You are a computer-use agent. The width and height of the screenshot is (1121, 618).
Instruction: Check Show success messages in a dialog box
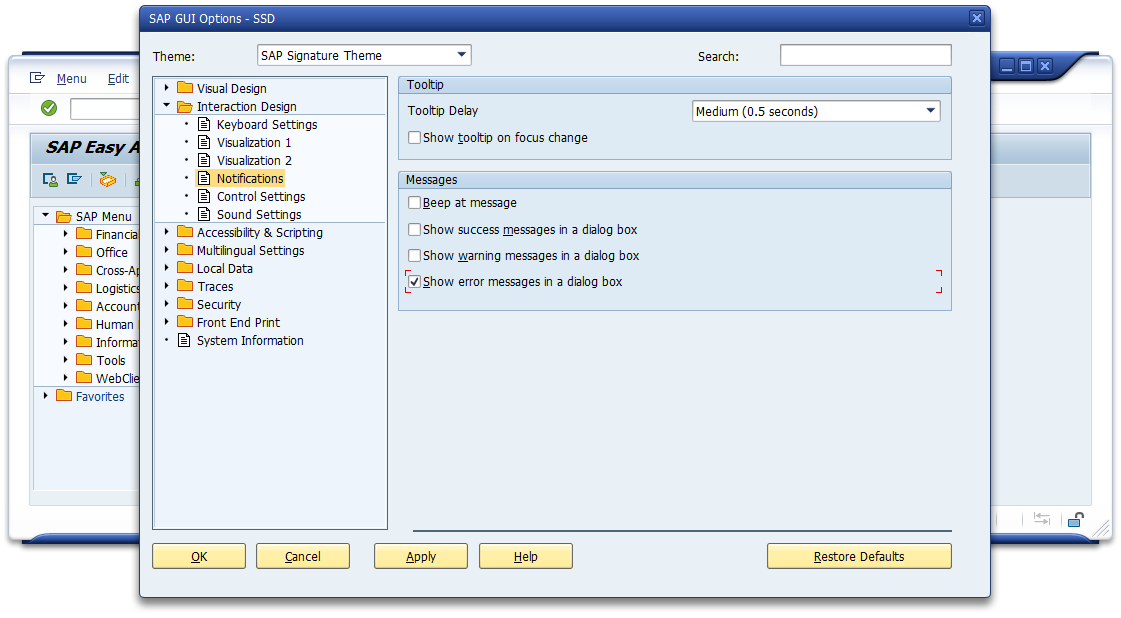[x=414, y=230]
